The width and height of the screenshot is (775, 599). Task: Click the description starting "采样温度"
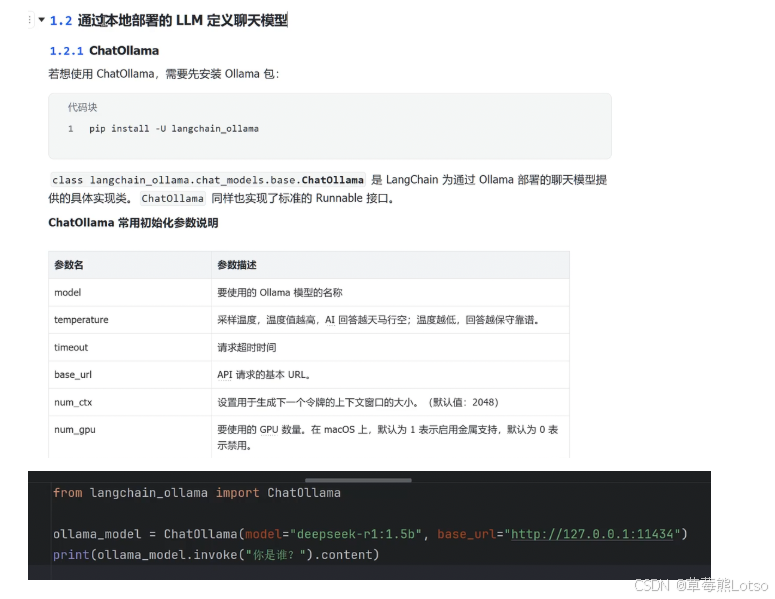(378, 320)
